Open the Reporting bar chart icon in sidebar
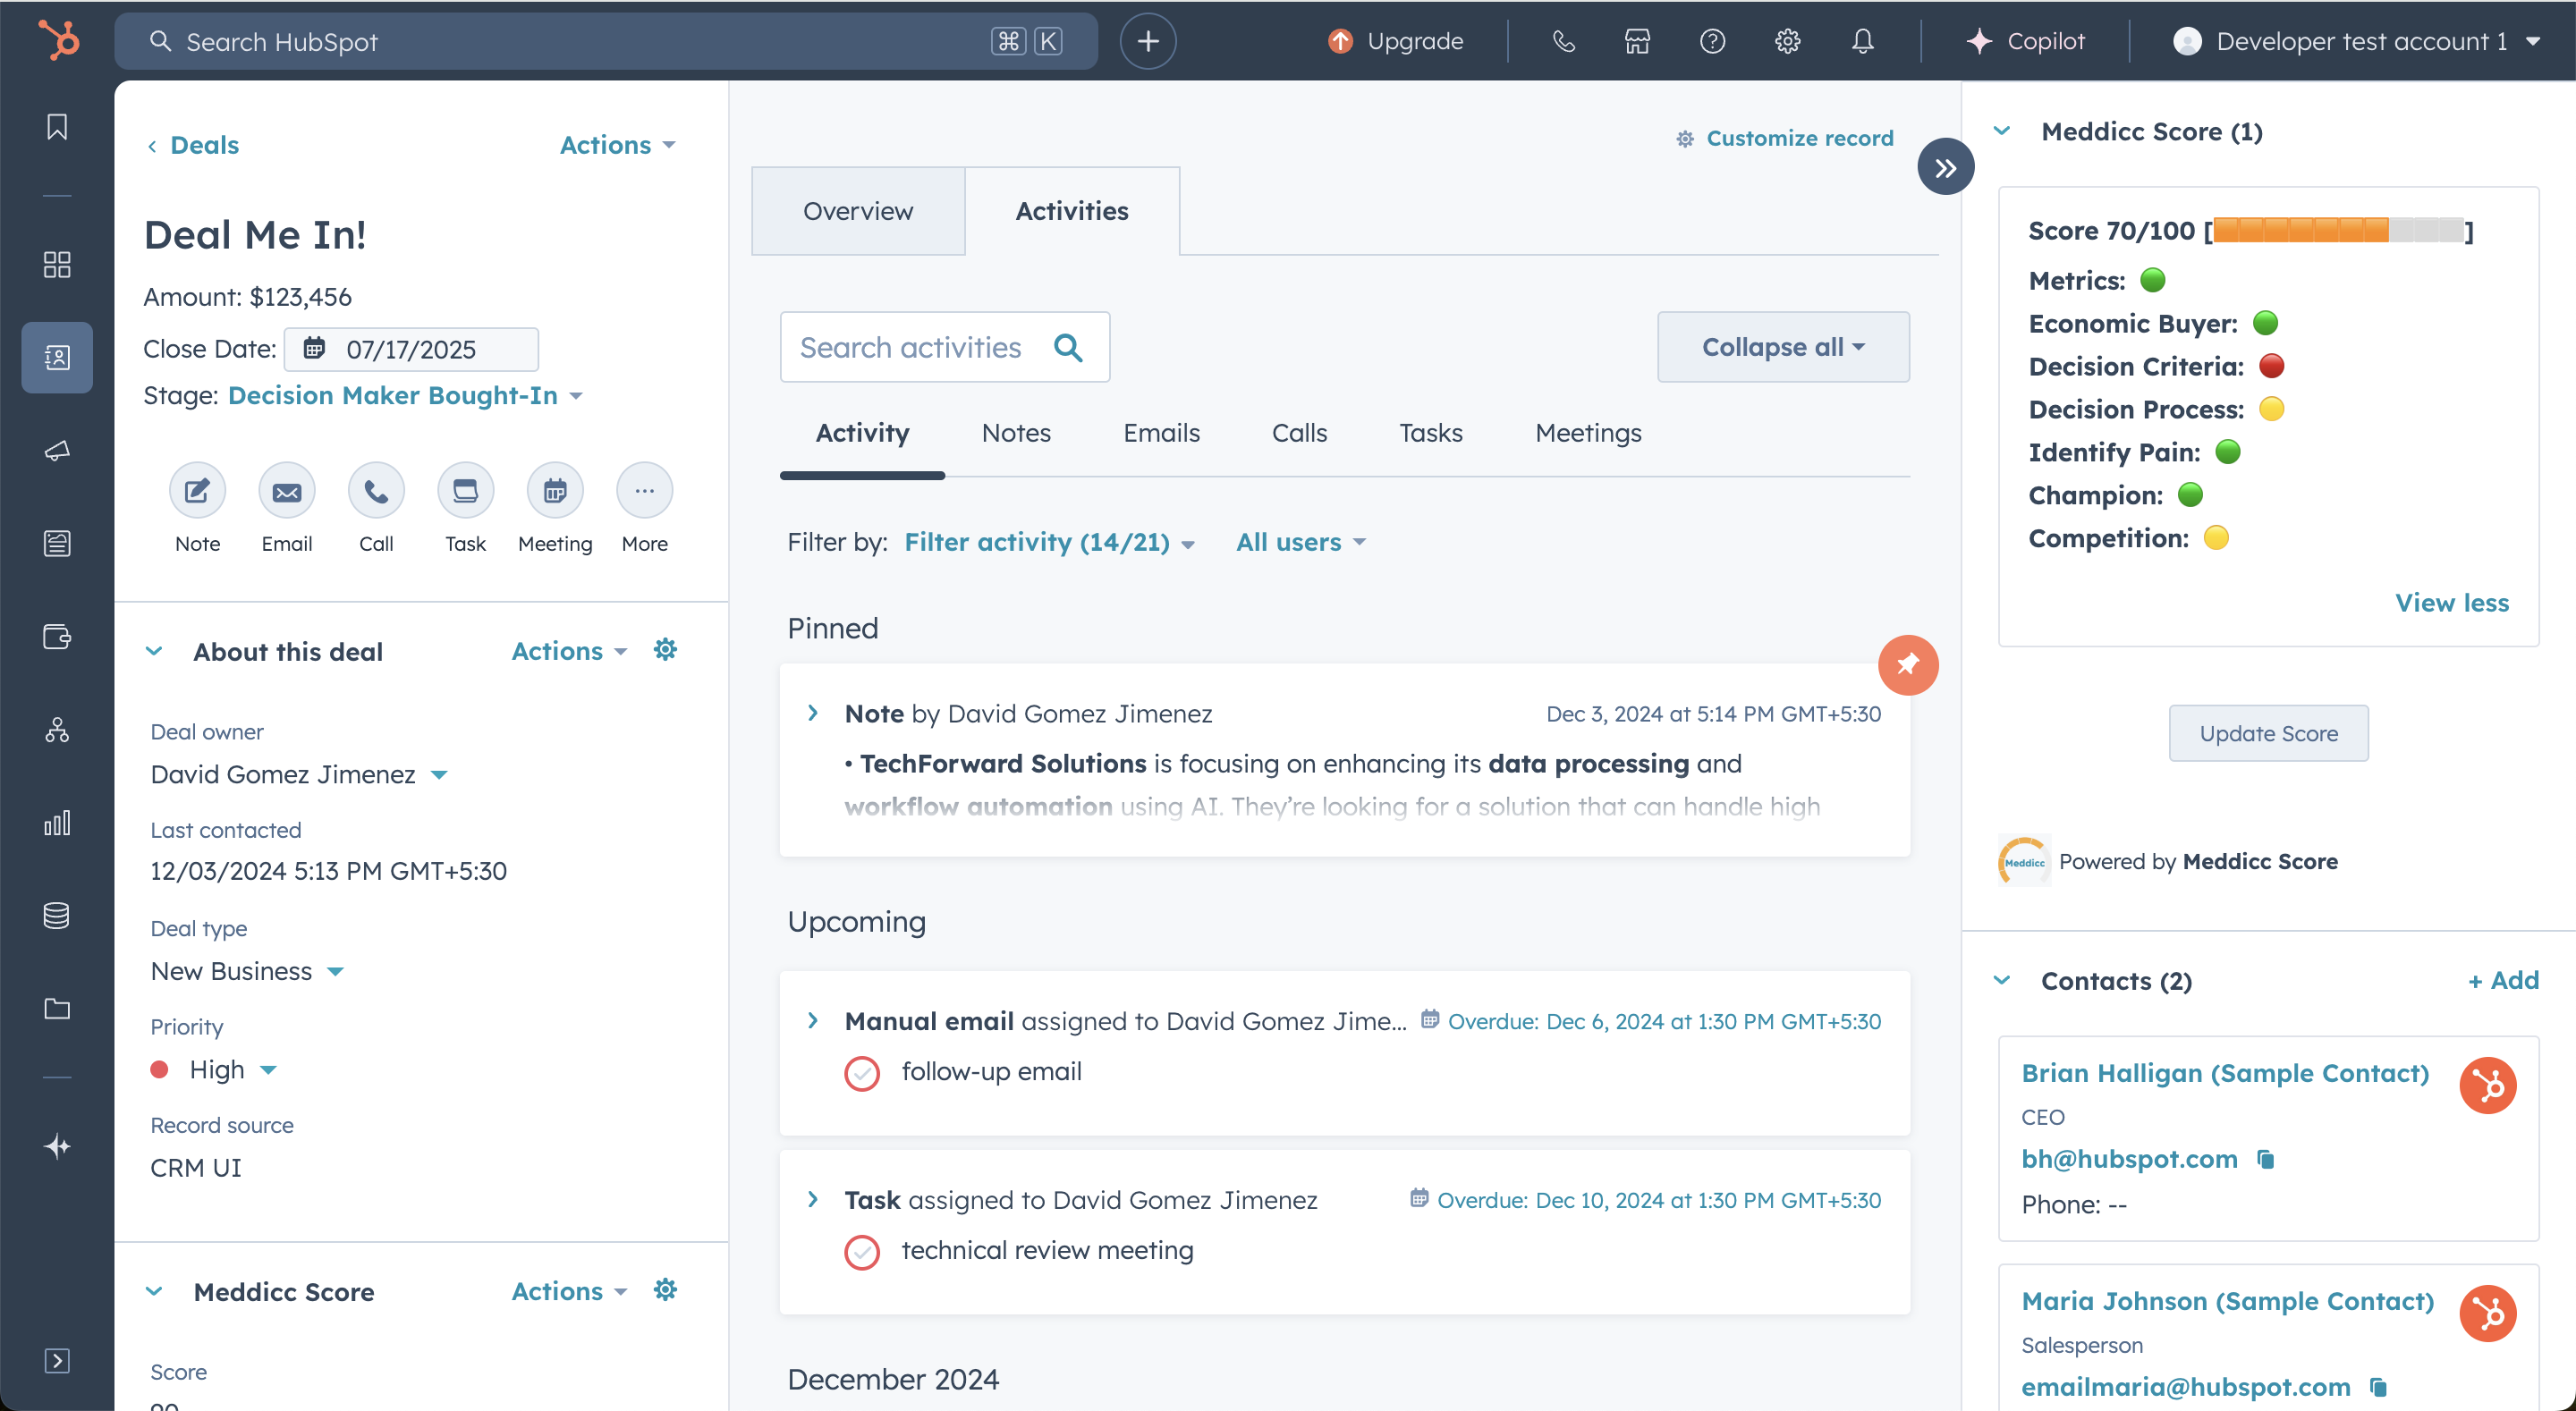This screenshot has width=2576, height=1411. [57, 822]
